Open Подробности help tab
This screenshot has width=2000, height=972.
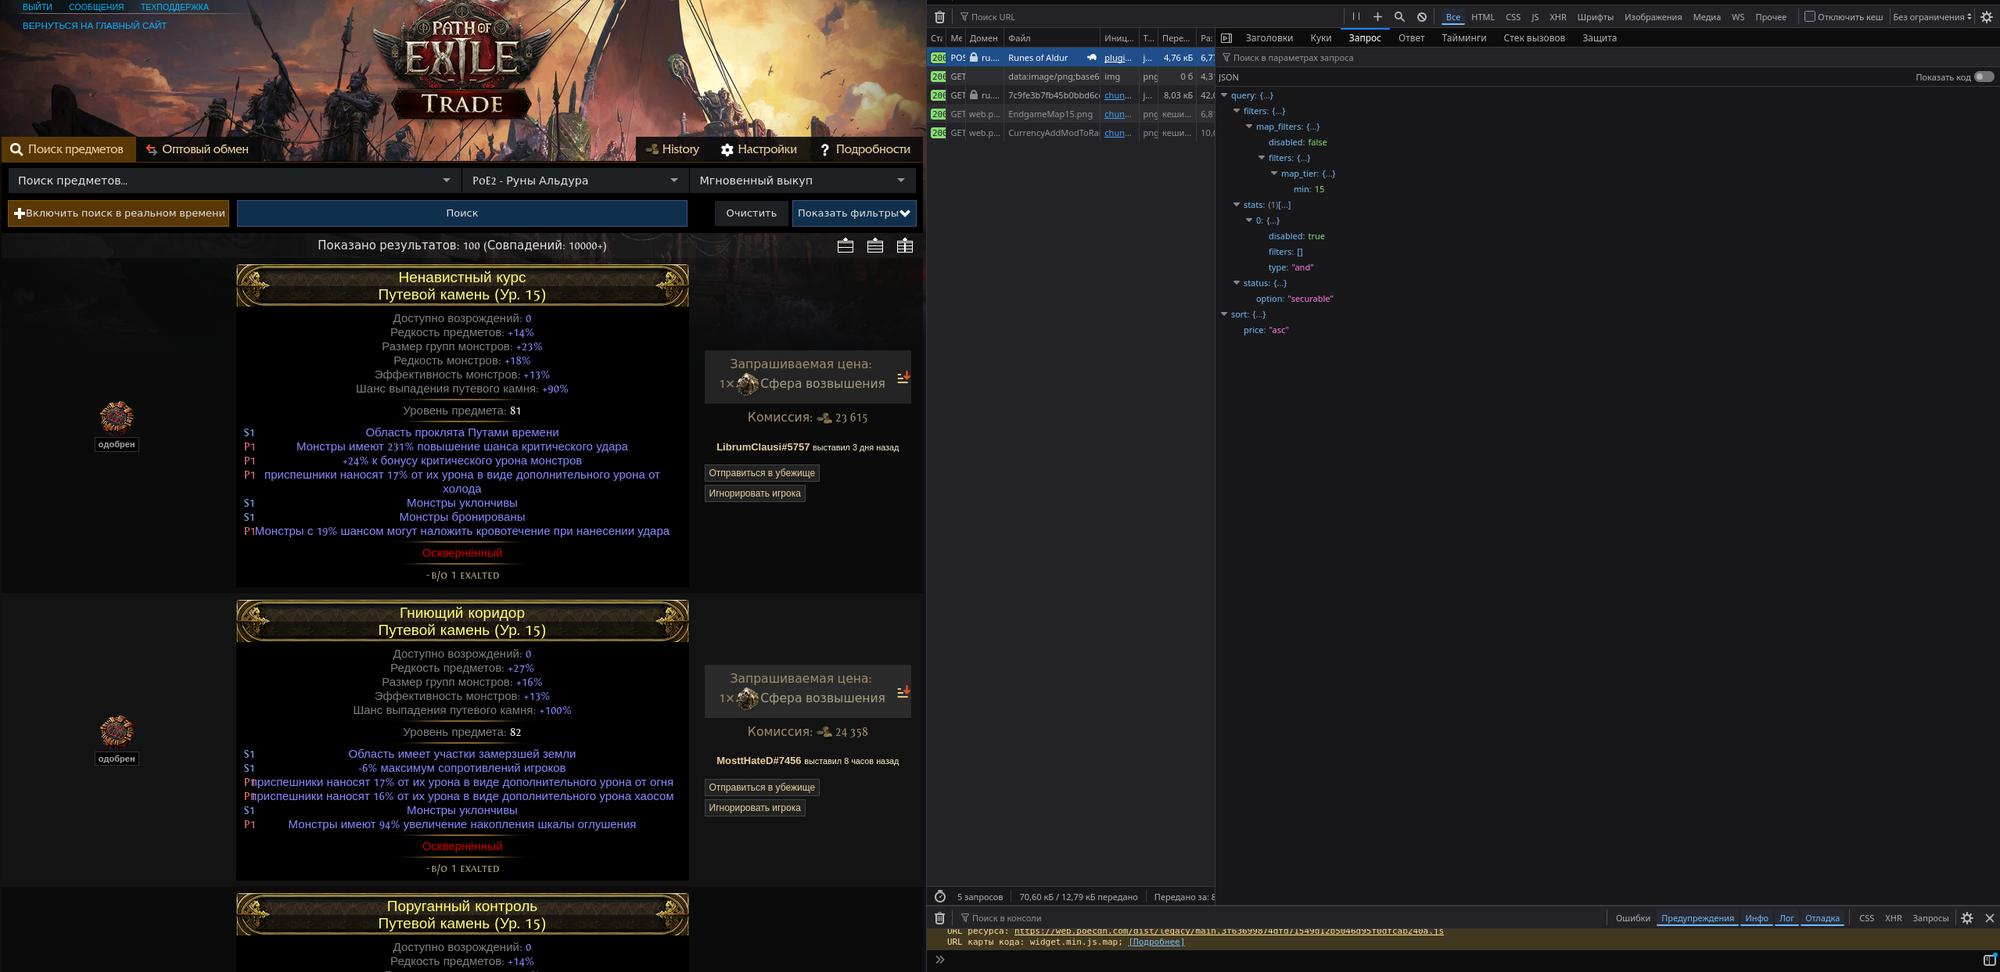(865, 149)
